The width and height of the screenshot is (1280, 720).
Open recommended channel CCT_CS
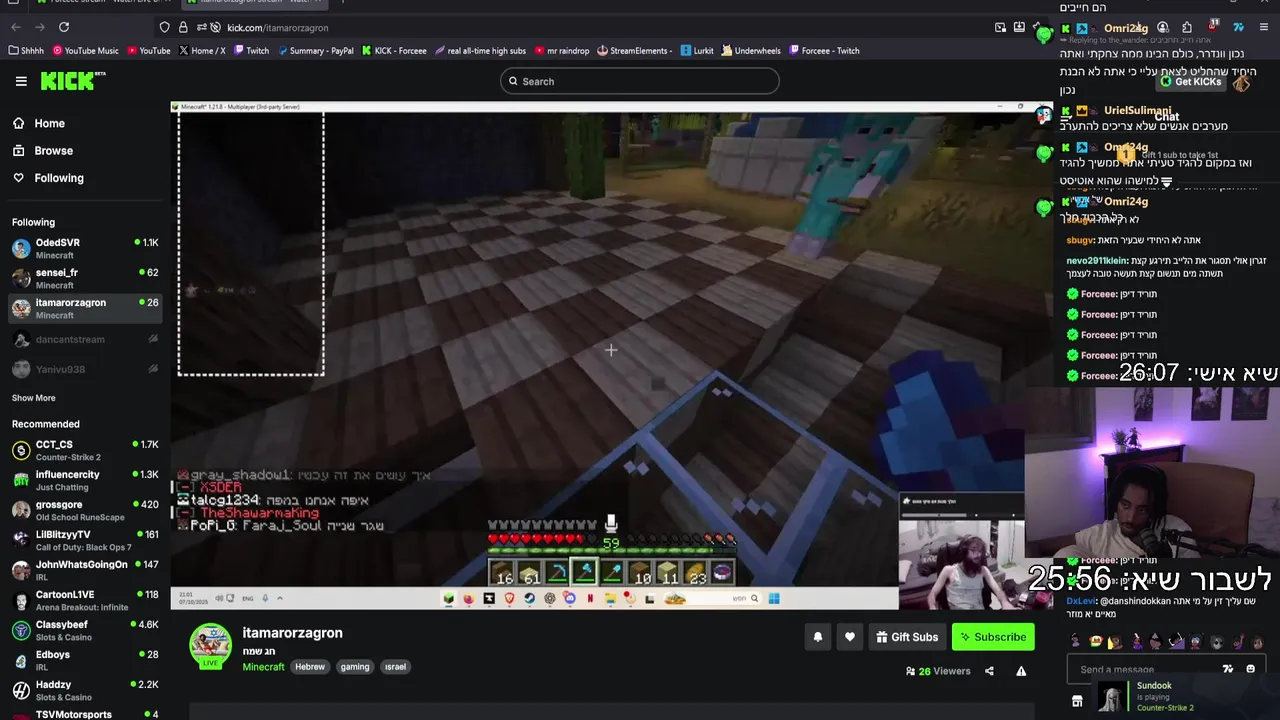[85, 450]
